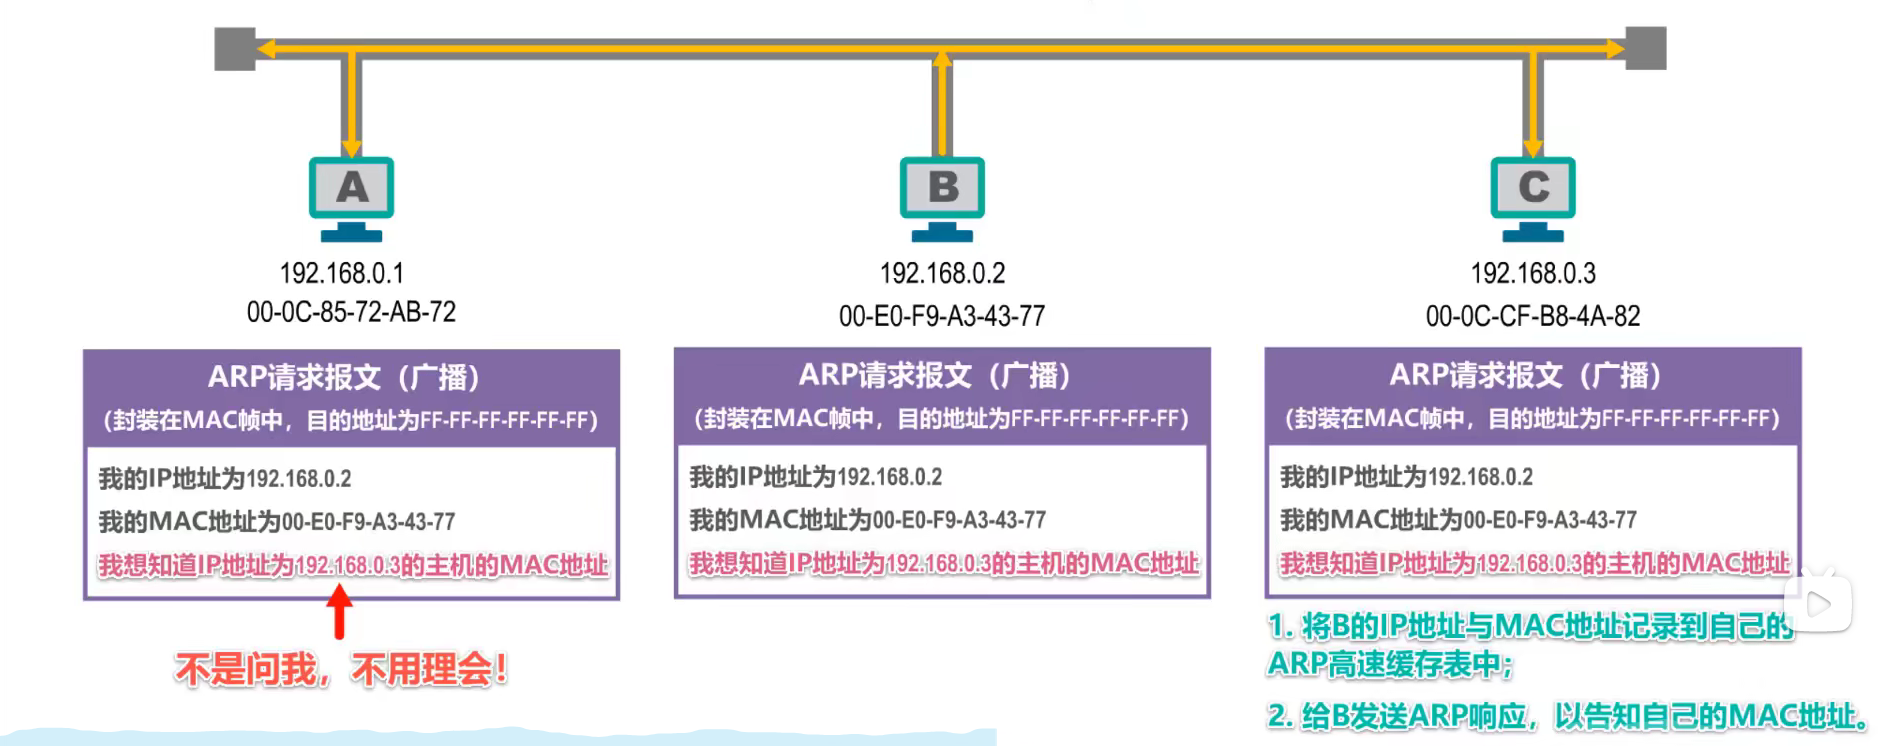Select 00-E0-F9-A3-43-77 label directly under host B
The image size is (1900, 746).
coord(942,316)
